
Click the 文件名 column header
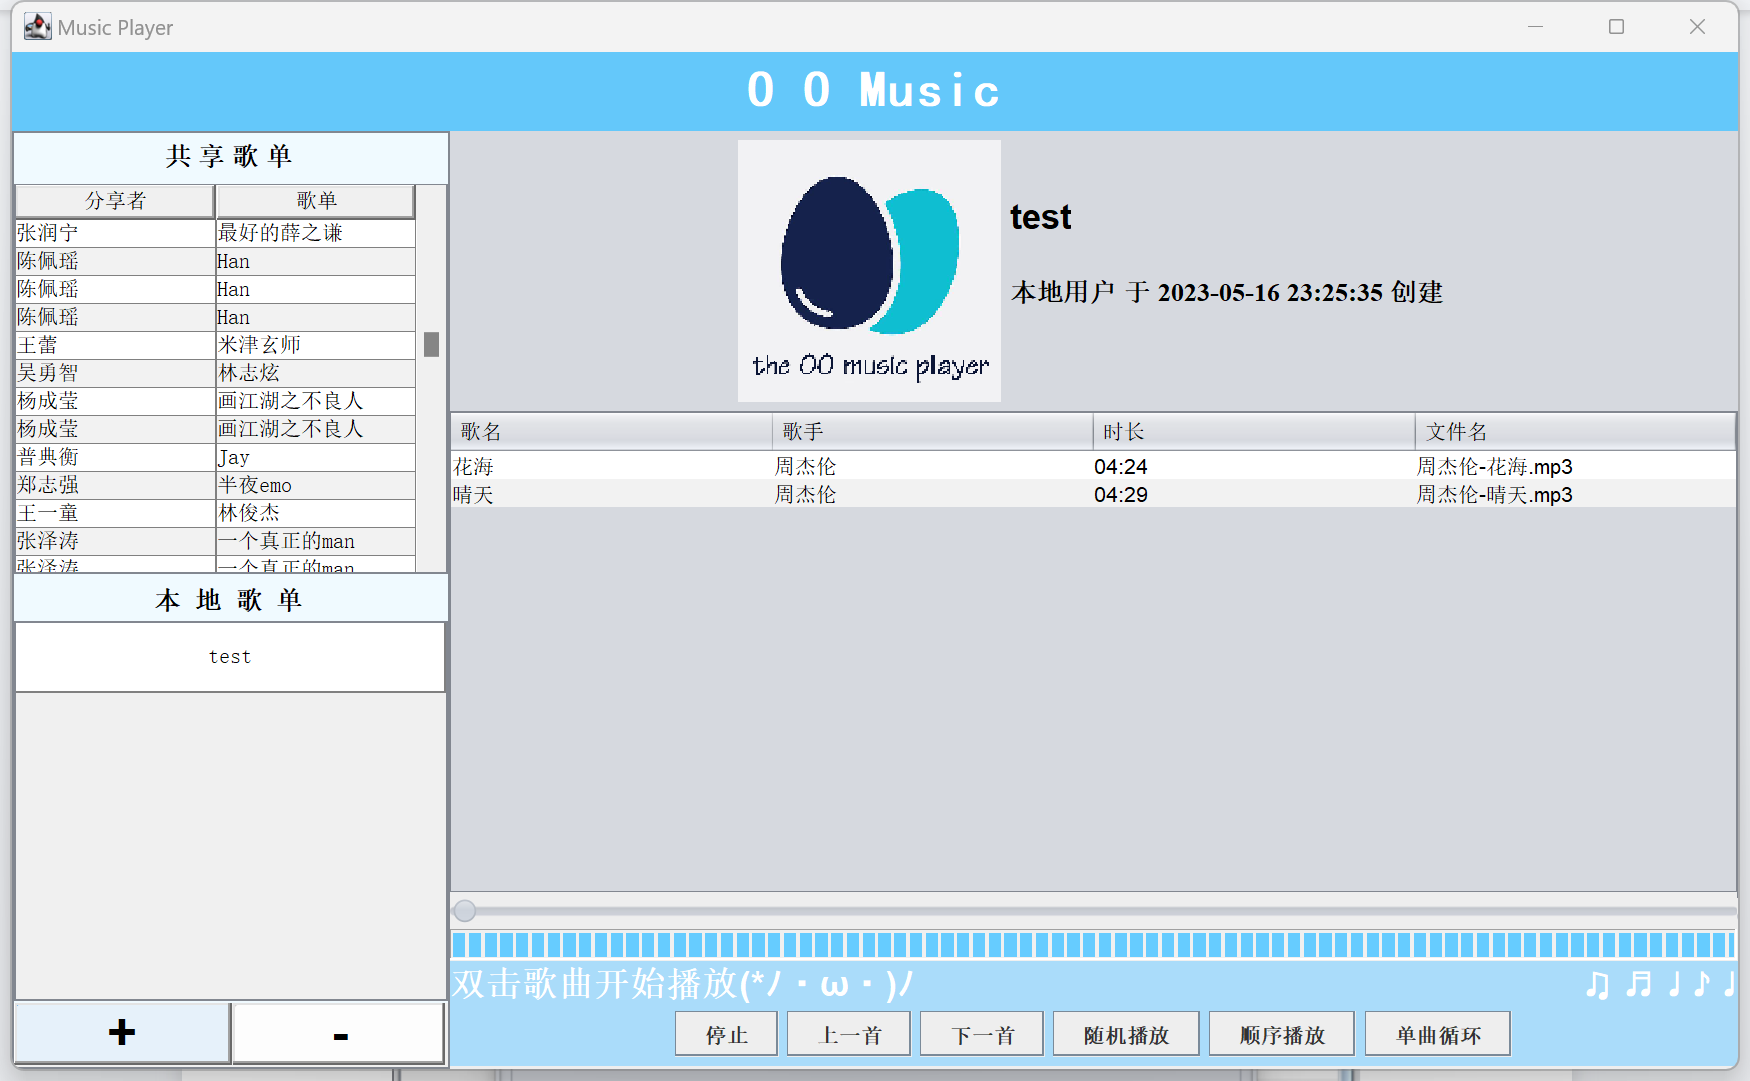click(x=1575, y=432)
